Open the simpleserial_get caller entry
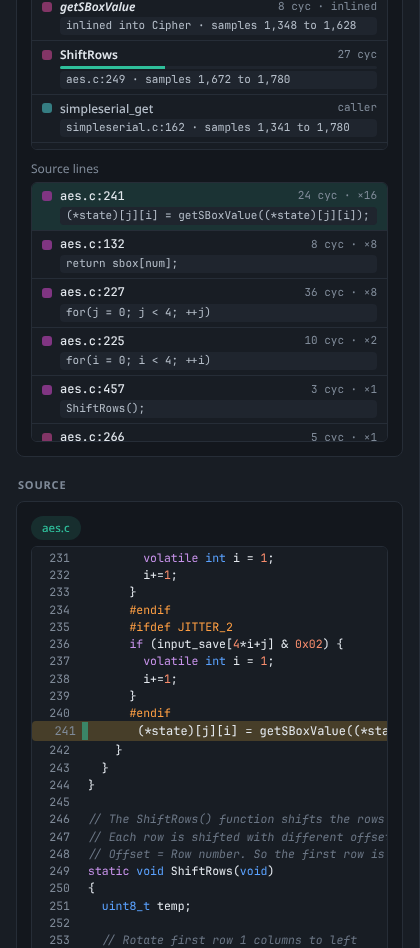420x948 pixels. pos(209,118)
